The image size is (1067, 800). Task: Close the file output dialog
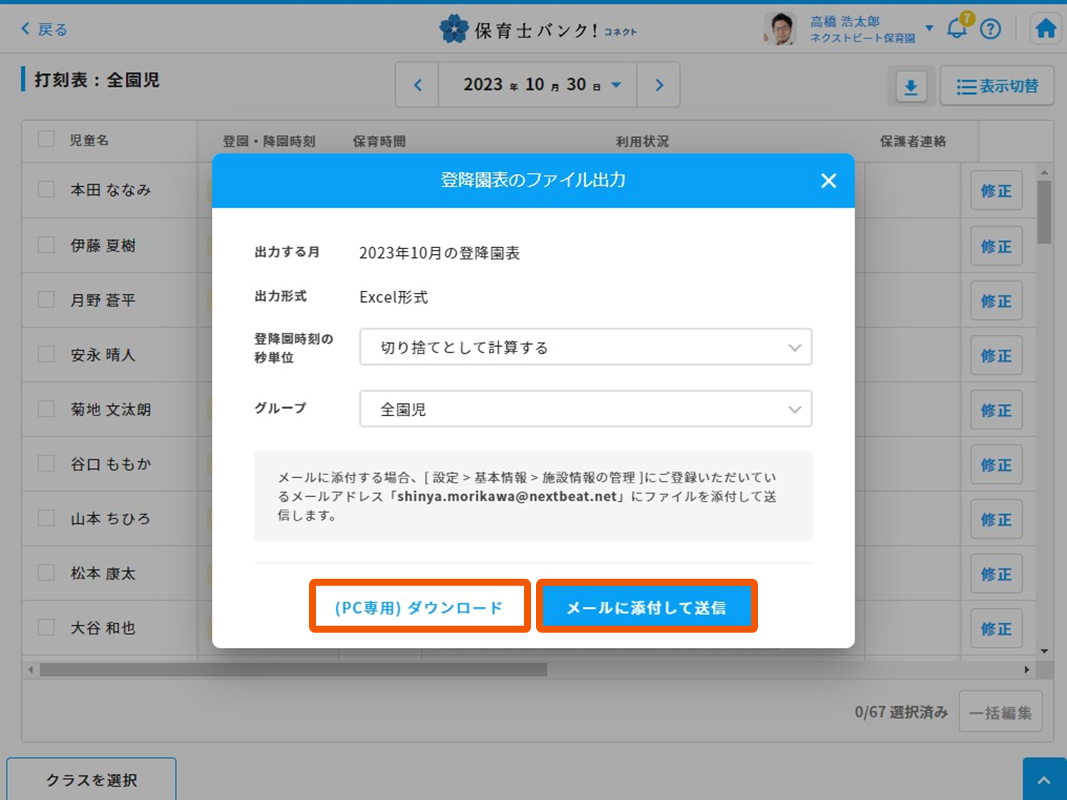click(828, 180)
